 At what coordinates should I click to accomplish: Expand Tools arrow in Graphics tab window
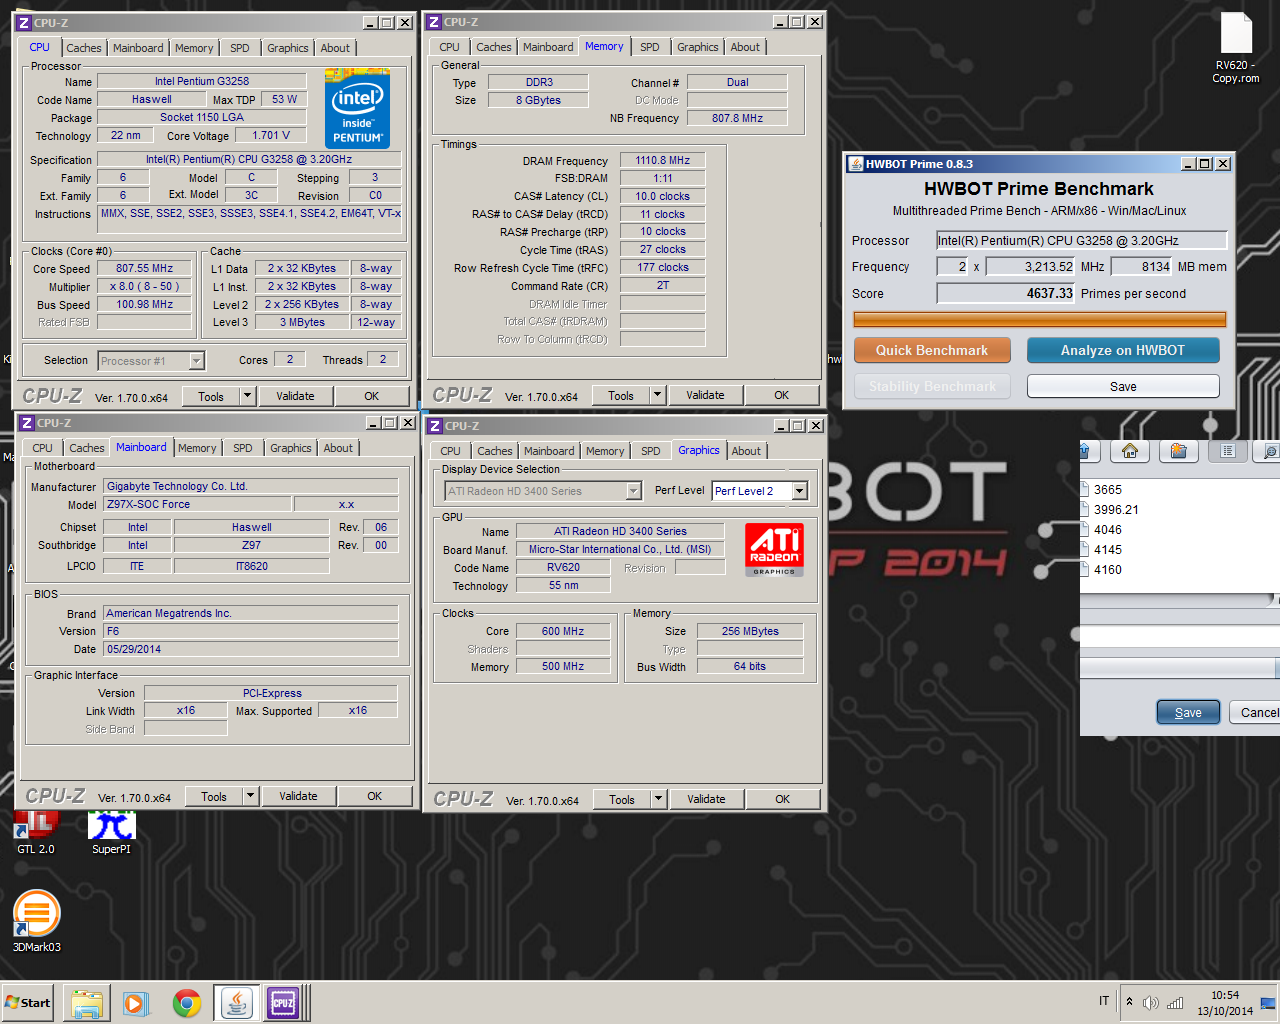(x=658, y=799)
